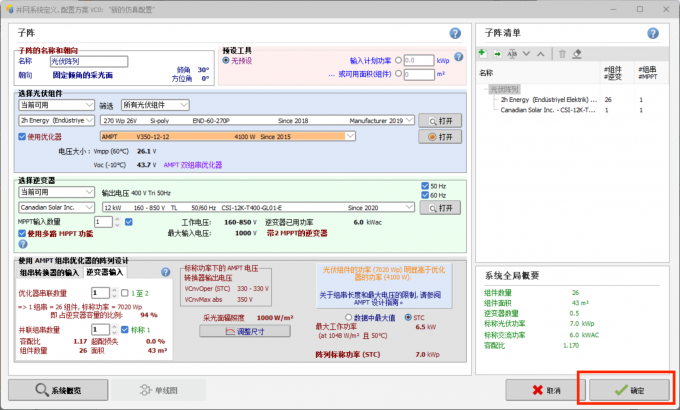Confirm the configuration with 确定
The height and width of the screenshot is (410, 680).
(x=629, y=390)
